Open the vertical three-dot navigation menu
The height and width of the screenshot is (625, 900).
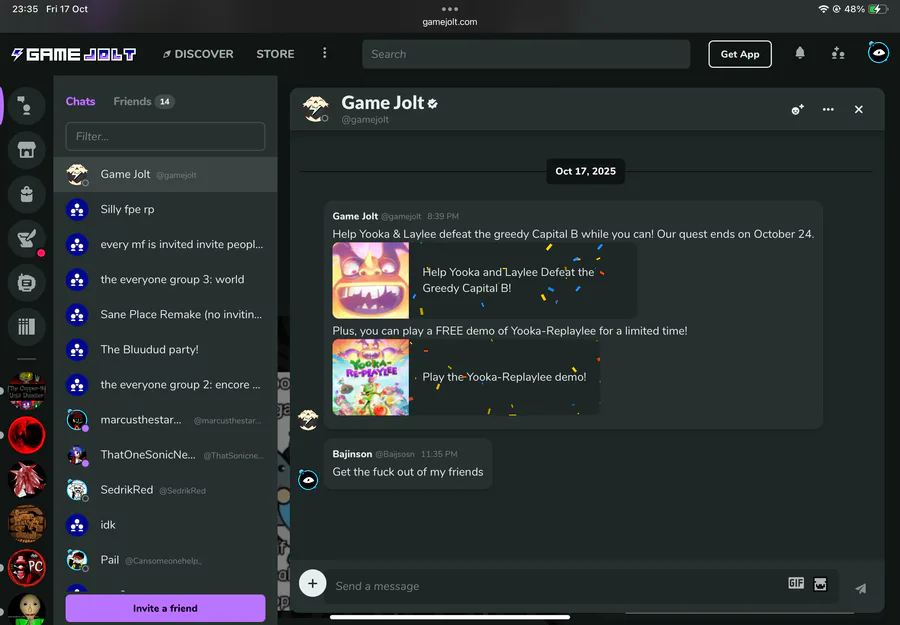324,53
